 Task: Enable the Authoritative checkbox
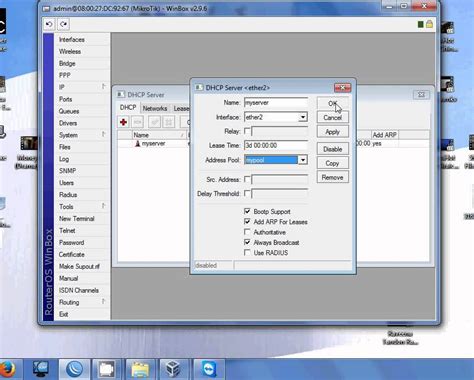point(247,232)
